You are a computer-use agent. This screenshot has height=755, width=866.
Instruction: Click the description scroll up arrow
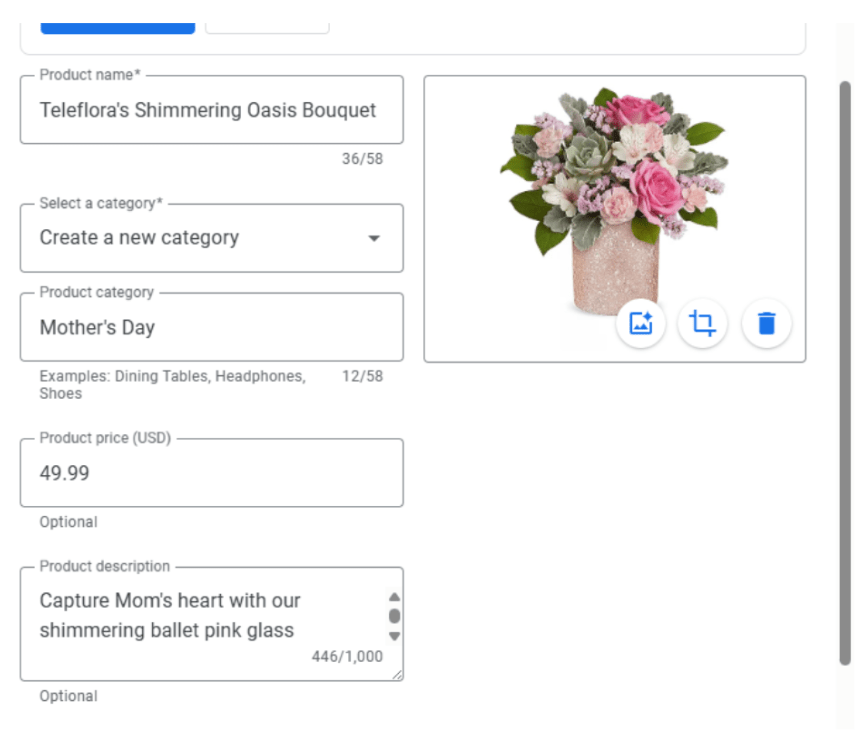(394, 596)
